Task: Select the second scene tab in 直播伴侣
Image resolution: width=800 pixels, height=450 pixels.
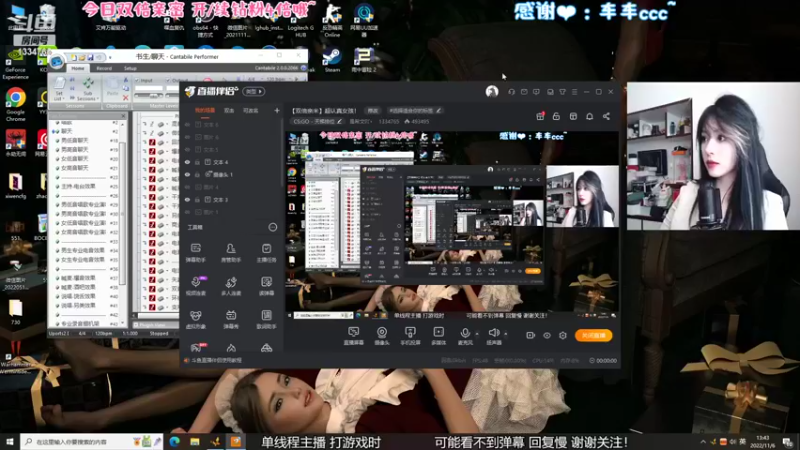Action: [x=229, y=110]
